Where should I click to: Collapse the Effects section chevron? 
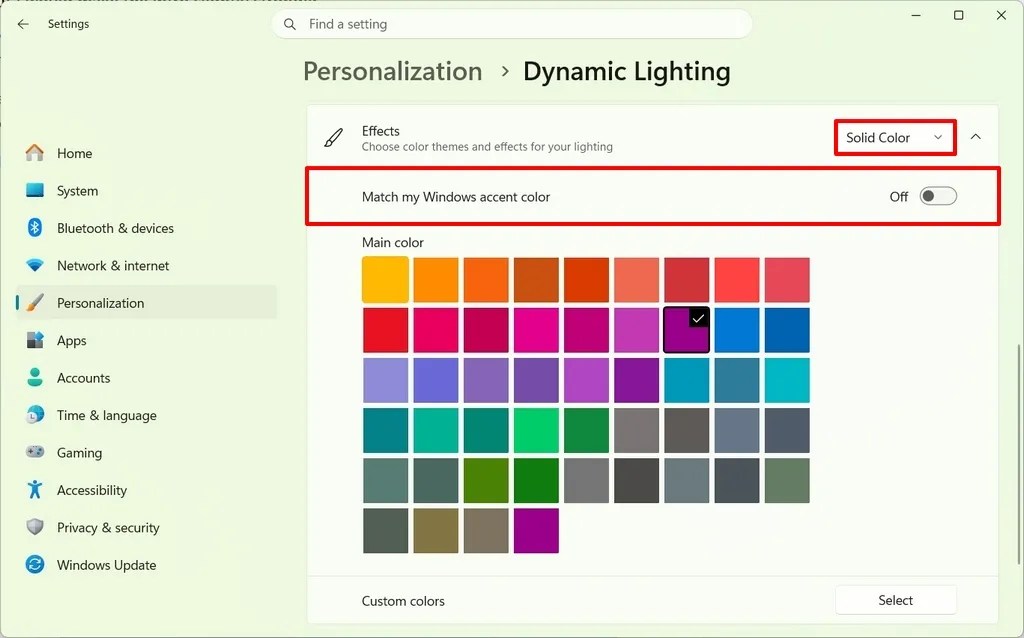tap(976, 136)
